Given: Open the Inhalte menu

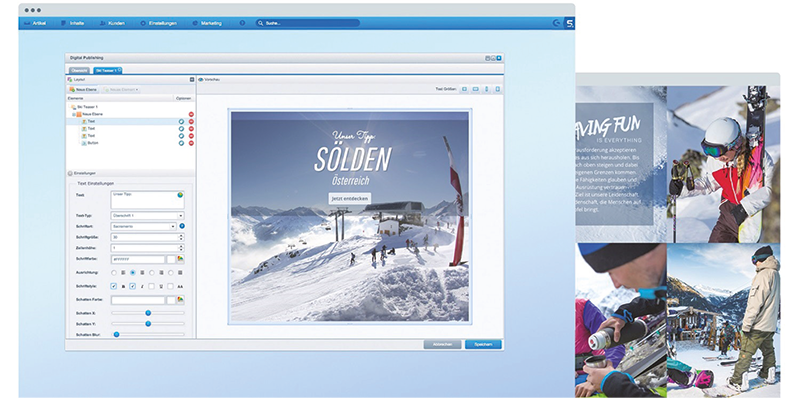Looking at the screenshot, I should [72, 23].
